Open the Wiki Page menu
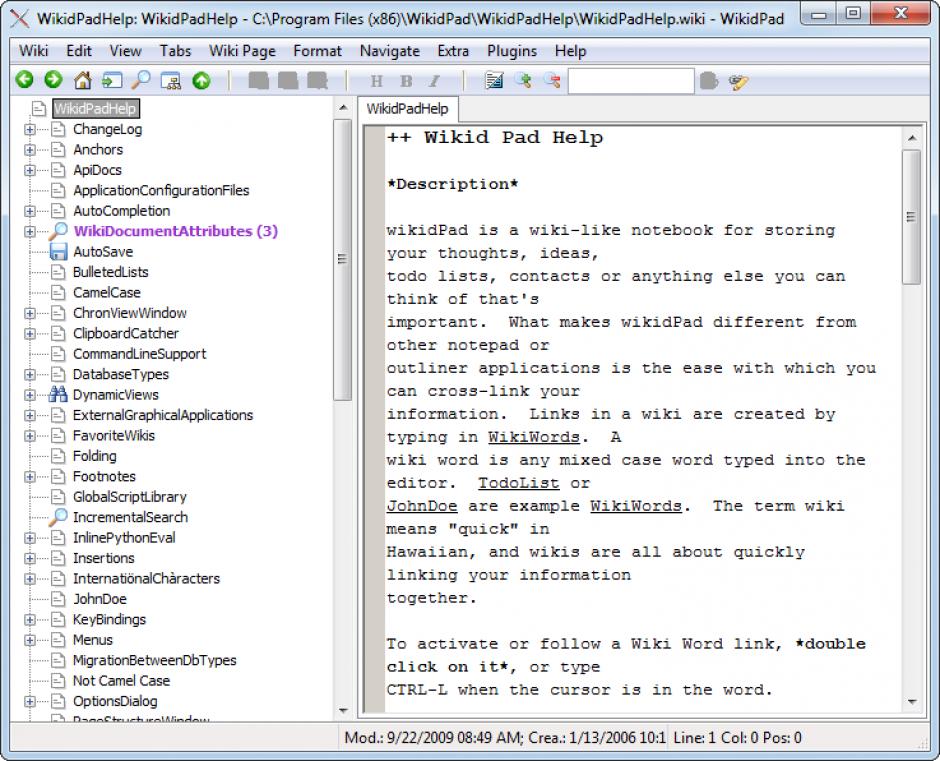This screenshot has width=940, height=761. pyautogui.click(x=242, y=51)
